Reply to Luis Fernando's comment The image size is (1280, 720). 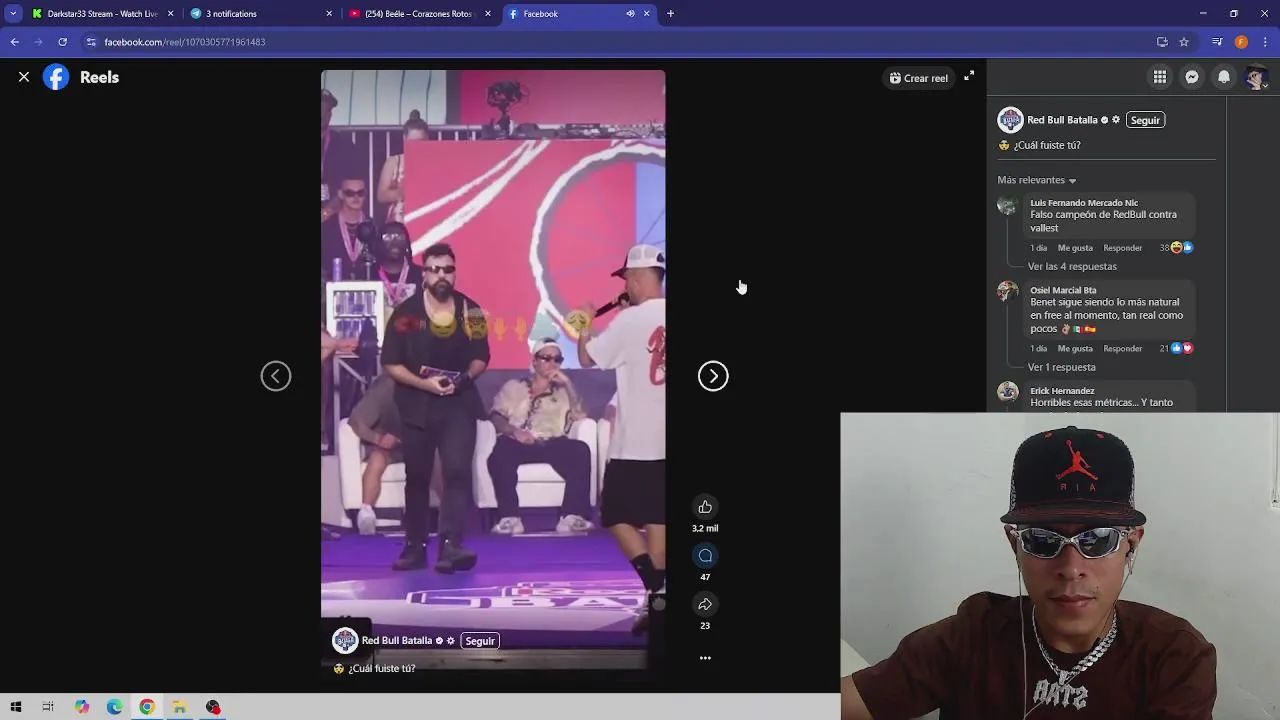[1122, 248]
